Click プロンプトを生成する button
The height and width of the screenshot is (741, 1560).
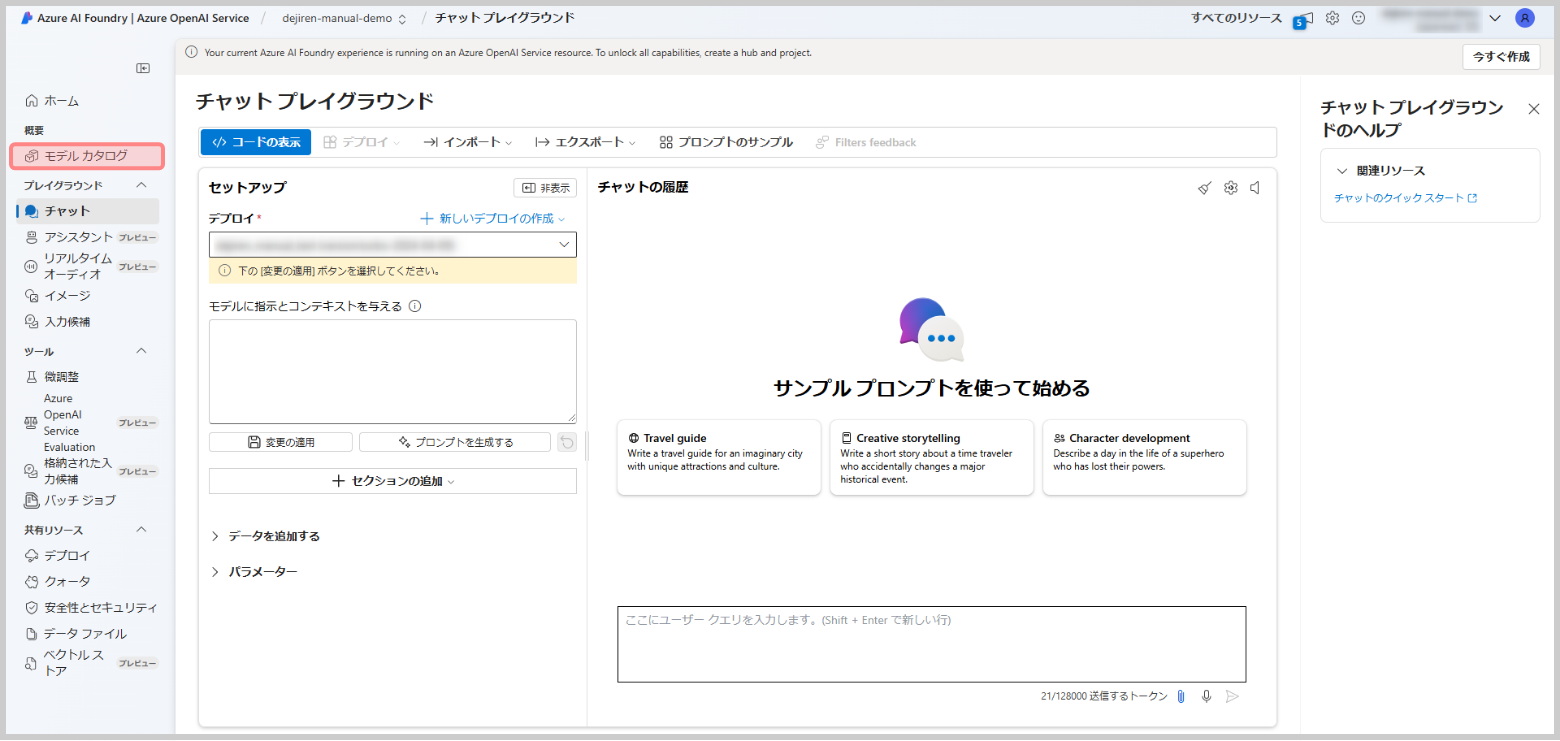[455, 442]
